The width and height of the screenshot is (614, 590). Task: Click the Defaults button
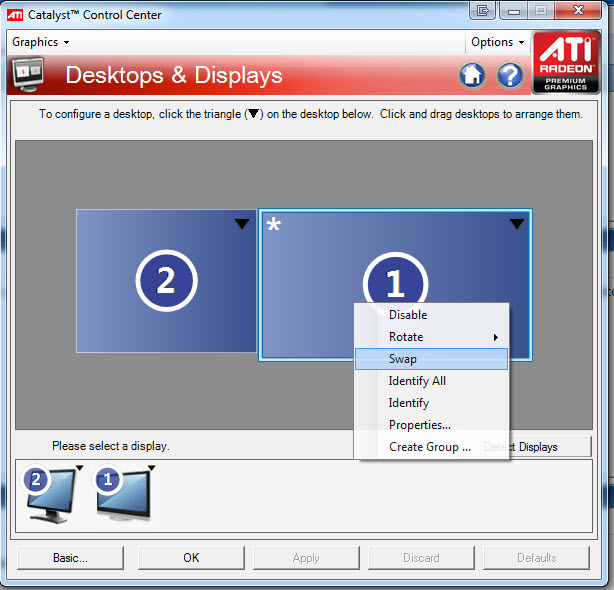(x=536, y=558)
